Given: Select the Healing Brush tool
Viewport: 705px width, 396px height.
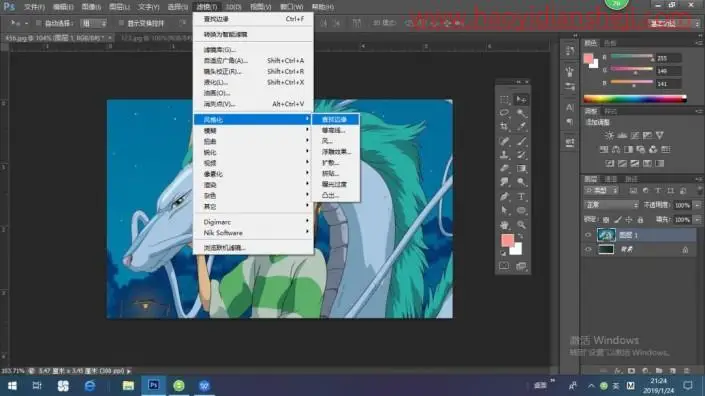Looking at the screenshot, I should pyautogui.click(x=504, y=141).
